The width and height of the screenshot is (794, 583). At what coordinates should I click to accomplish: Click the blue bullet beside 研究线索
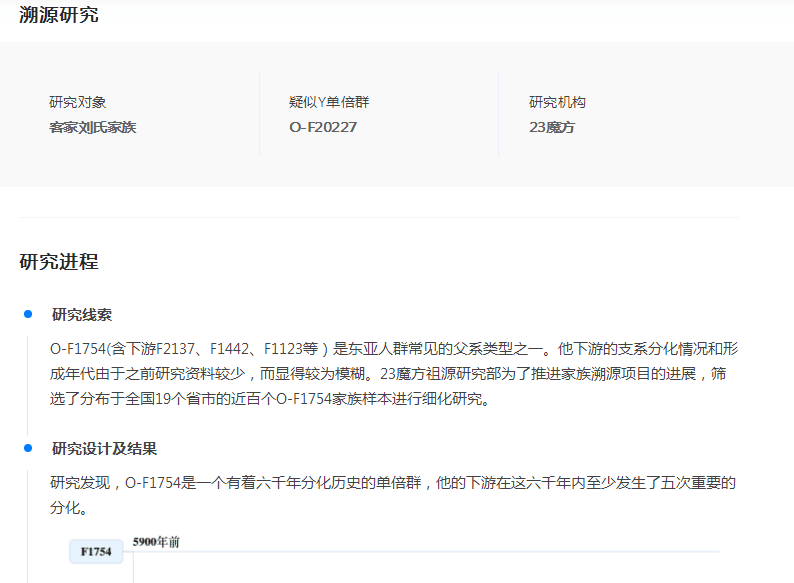(28, 314)
